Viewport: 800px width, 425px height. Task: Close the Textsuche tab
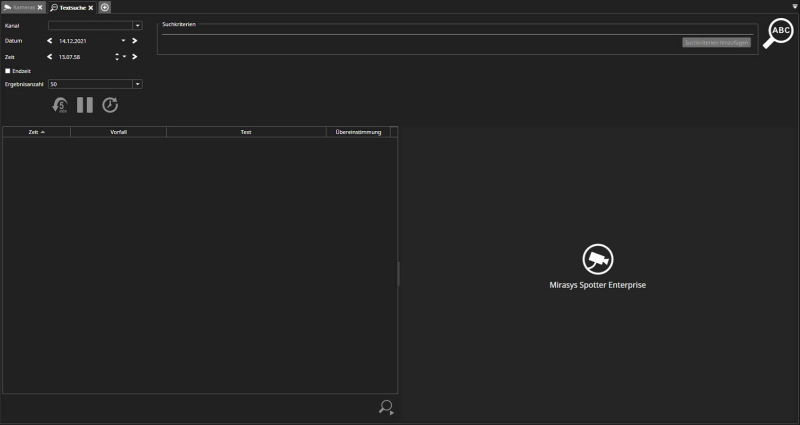(x=91, y=7)
